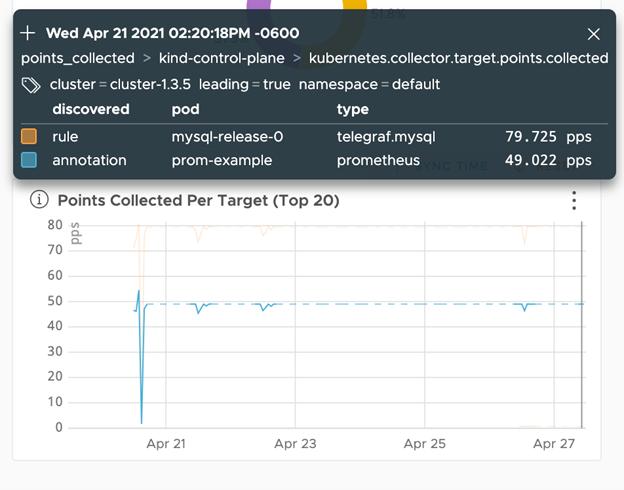This screenshot has height=490, width=624.
Task: Click the leading=true tag
Action: tap(245, 84)
